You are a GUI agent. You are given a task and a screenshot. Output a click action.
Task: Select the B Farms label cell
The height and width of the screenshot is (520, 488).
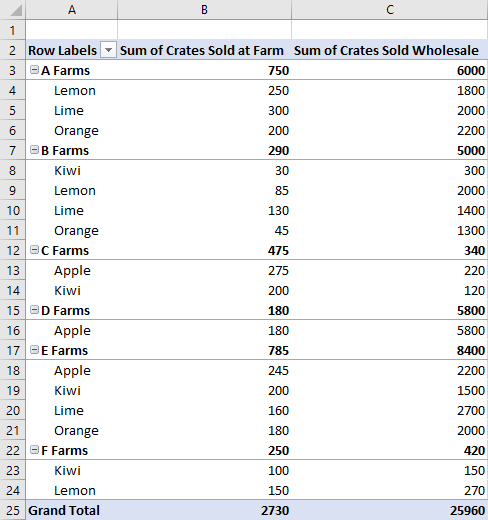(72, 150)
